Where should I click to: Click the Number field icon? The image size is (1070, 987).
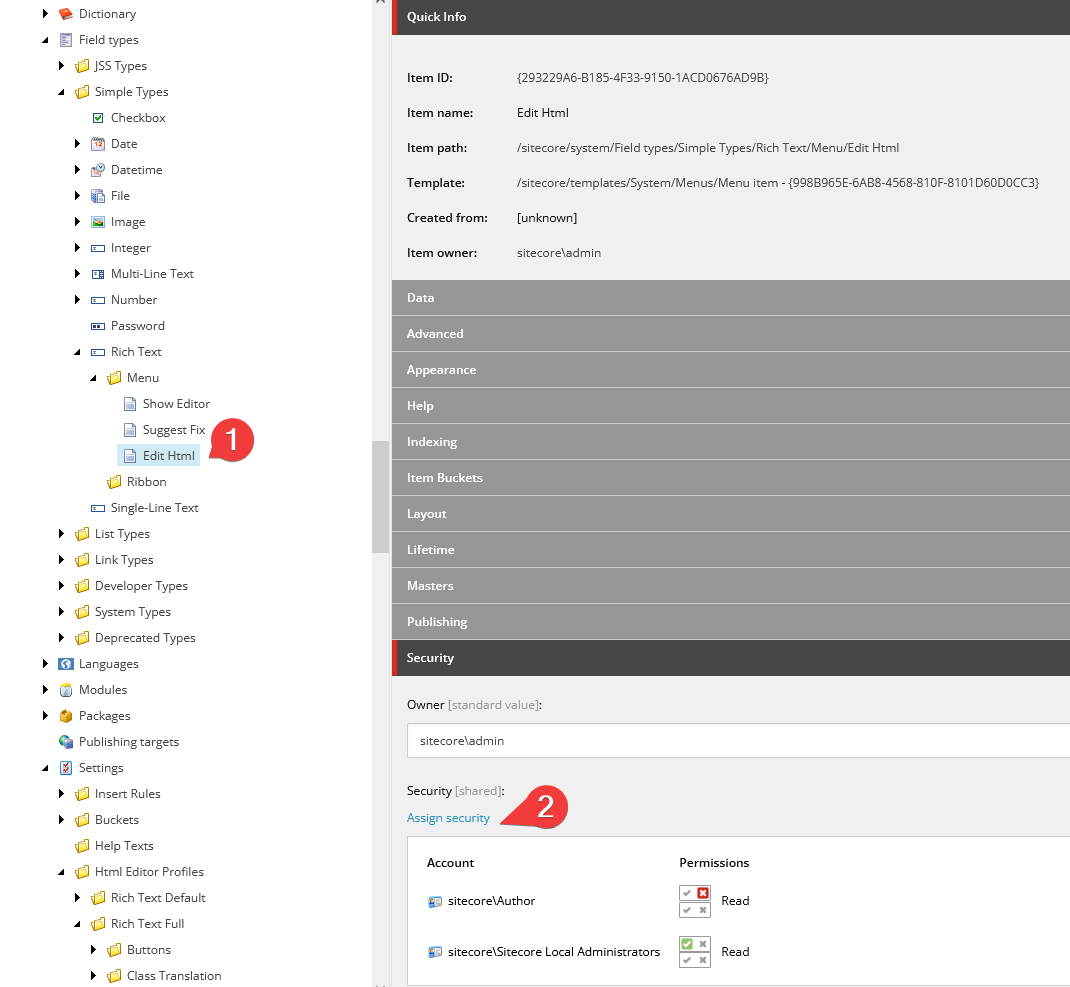pyautogui.click(x=98, y=300)
